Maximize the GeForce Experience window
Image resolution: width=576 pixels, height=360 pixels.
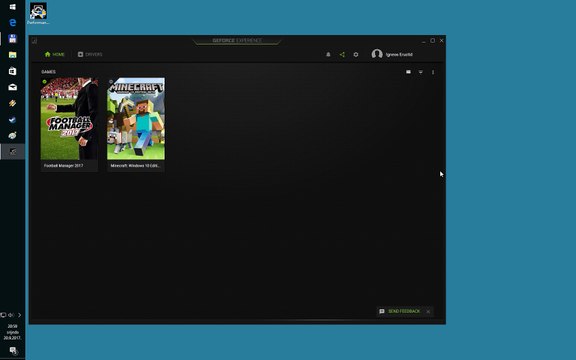click(432, 41)
